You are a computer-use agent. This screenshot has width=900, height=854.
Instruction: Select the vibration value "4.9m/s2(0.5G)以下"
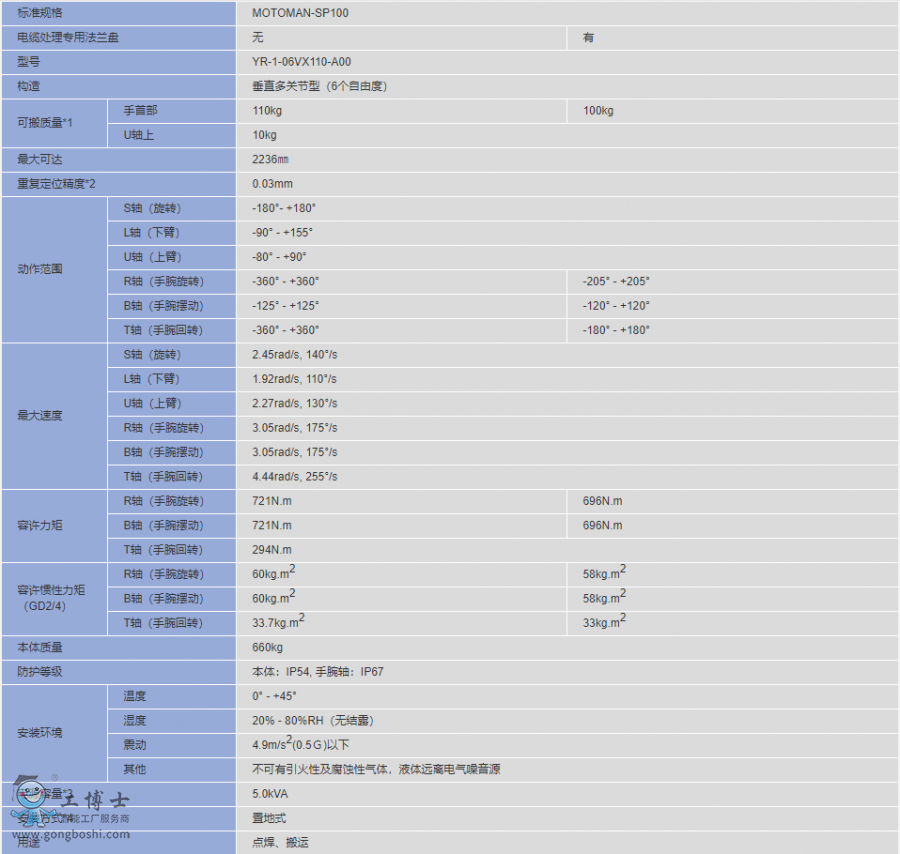301,744
